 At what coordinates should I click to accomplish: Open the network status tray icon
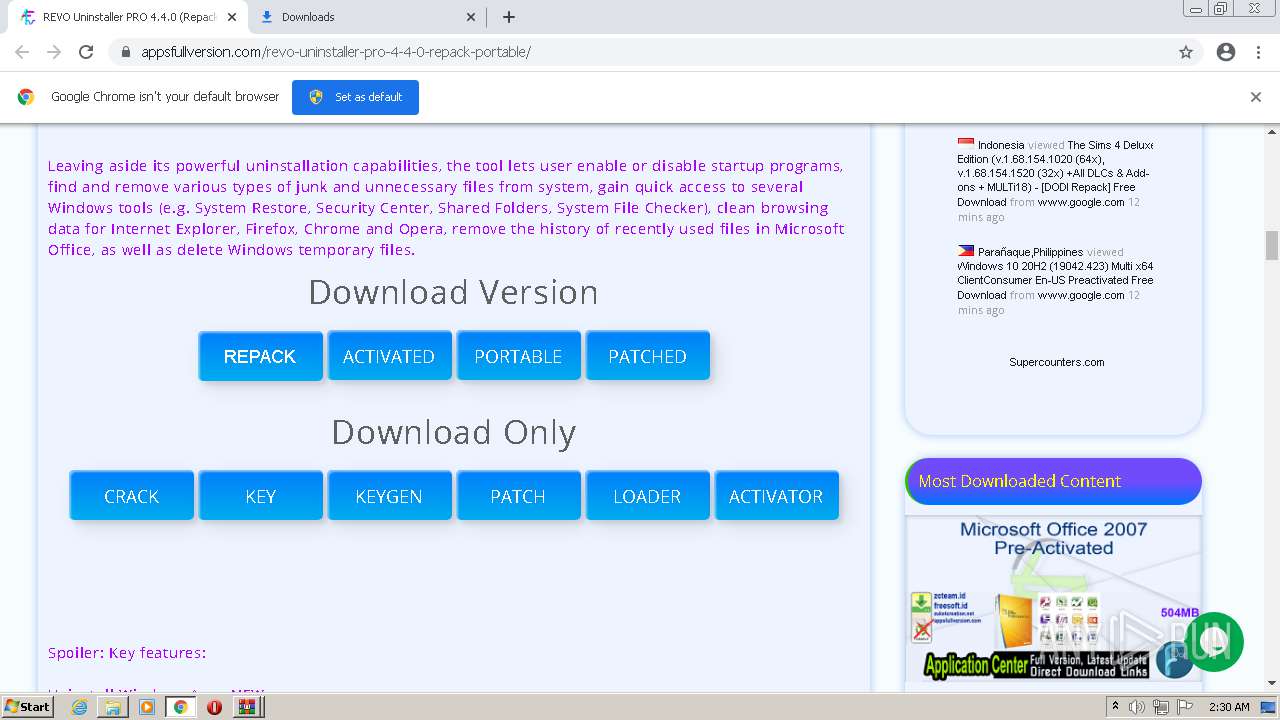coord(1160,707)
